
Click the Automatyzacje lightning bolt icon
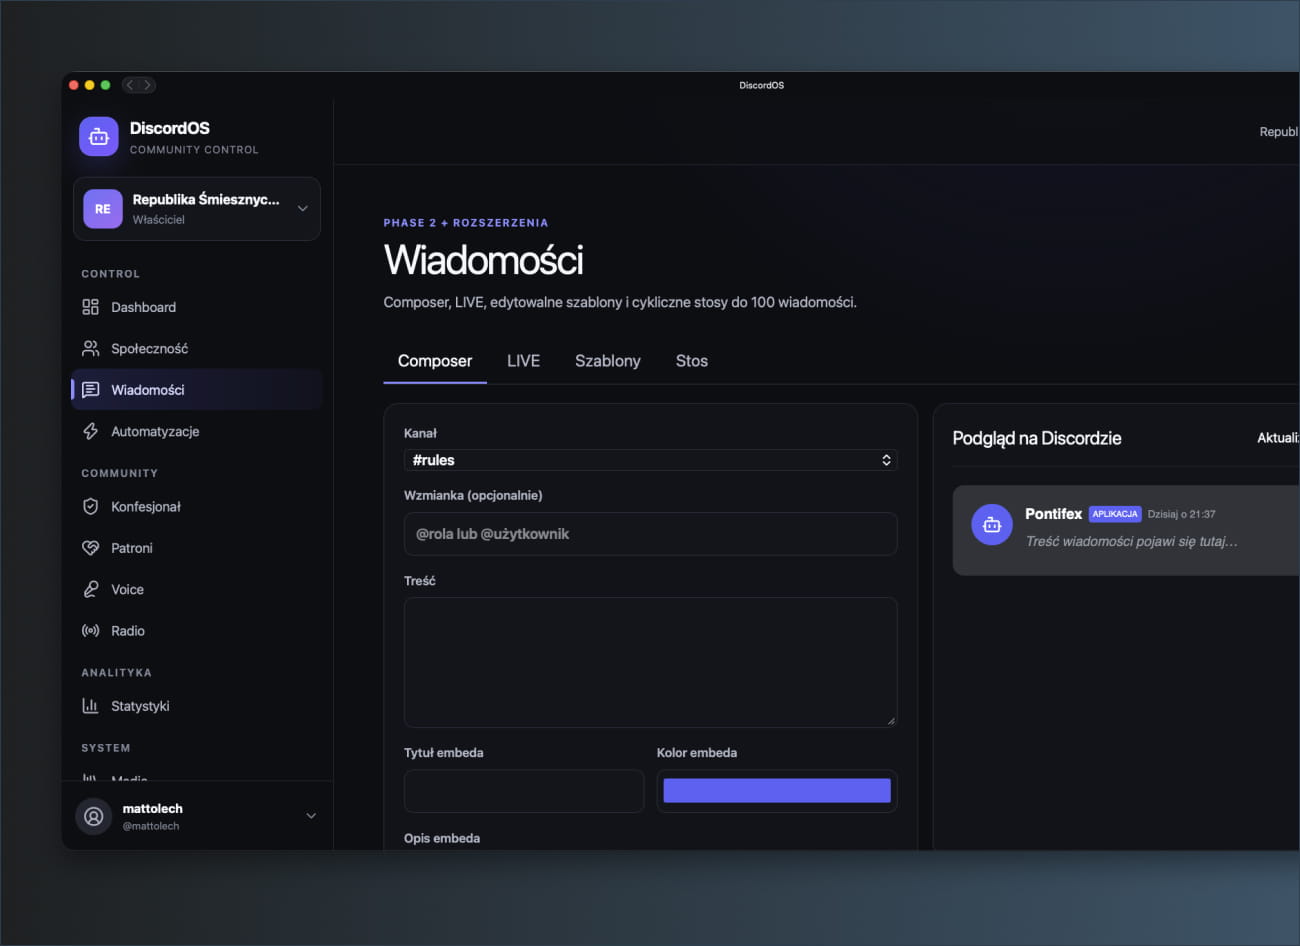click(90, 431)
